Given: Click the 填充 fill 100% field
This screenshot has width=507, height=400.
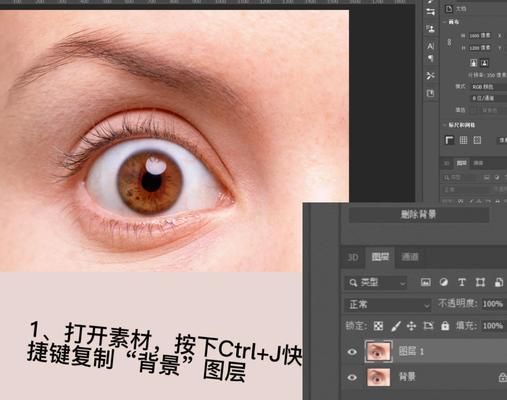Looking at the screenshot, I should (493, 326).
